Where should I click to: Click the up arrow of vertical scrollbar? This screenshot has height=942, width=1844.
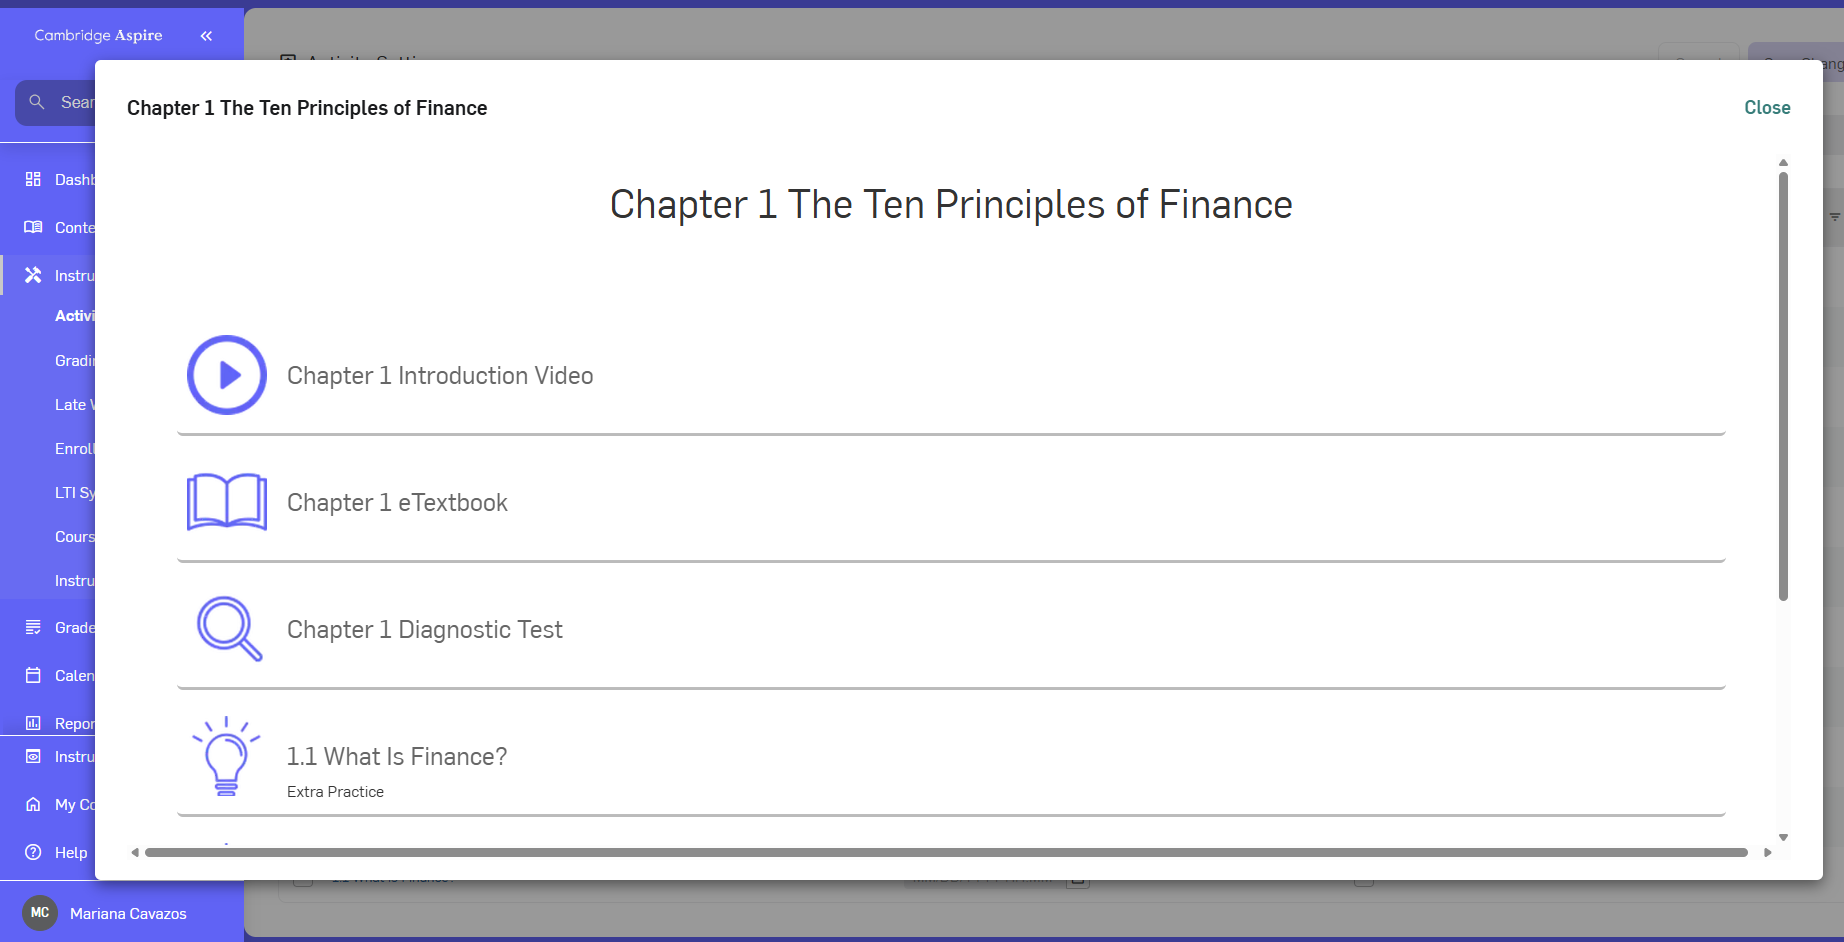(1783, 162)
